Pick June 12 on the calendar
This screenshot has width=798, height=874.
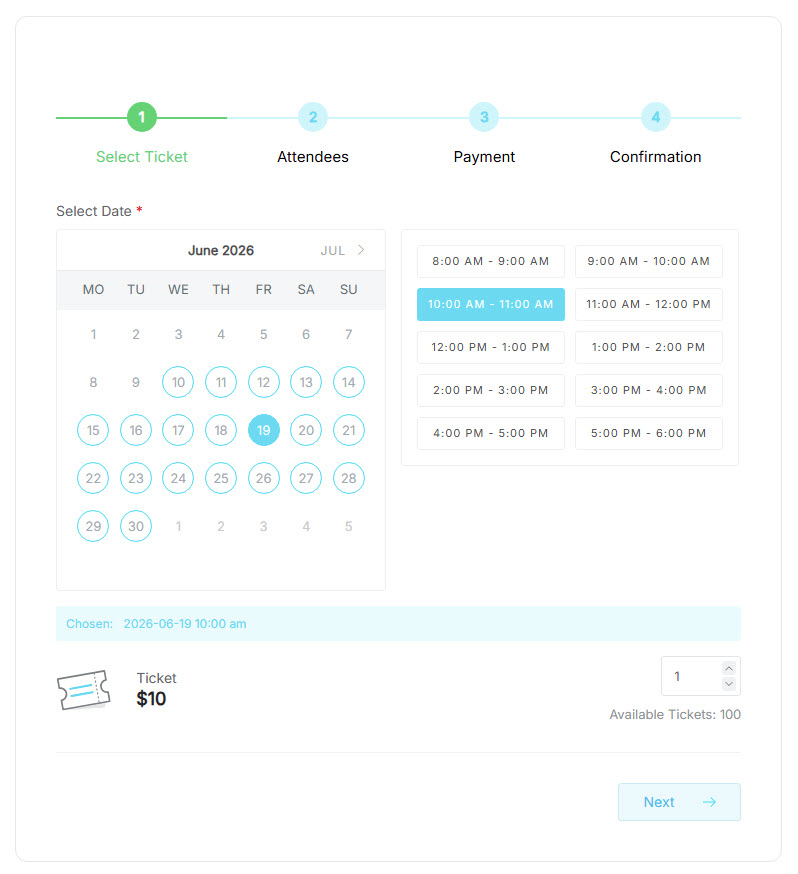click(x=264, y=382)
